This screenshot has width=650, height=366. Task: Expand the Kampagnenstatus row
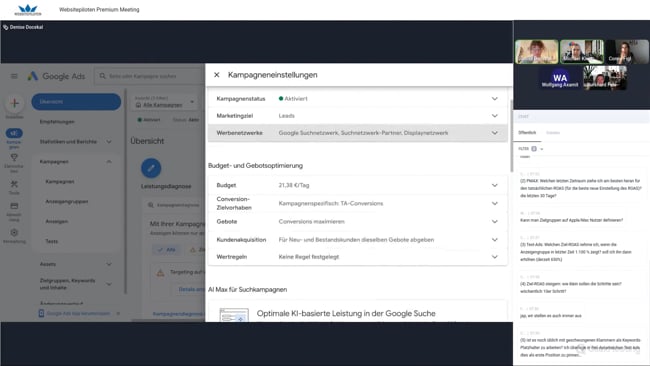click(495, 99)
